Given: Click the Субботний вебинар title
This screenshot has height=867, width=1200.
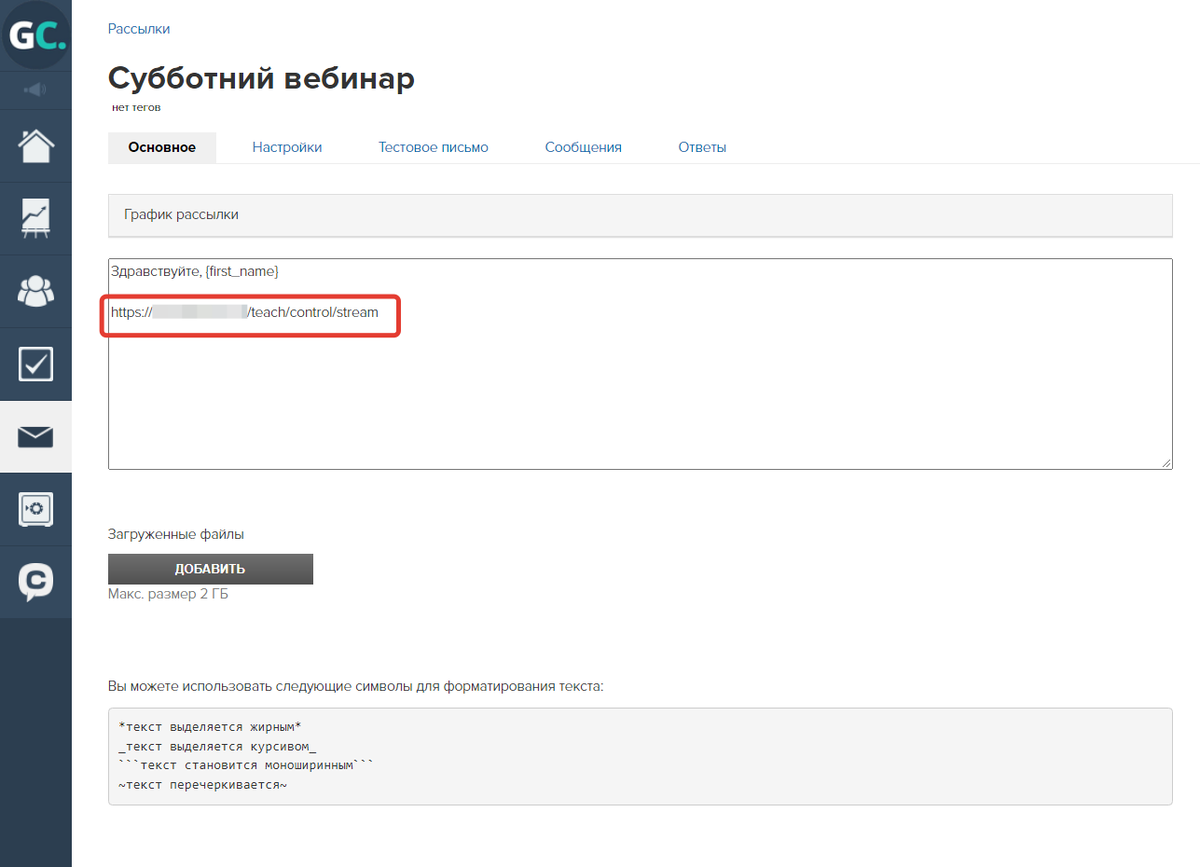Looking at the screenshot, I should [x=261, y=78].
